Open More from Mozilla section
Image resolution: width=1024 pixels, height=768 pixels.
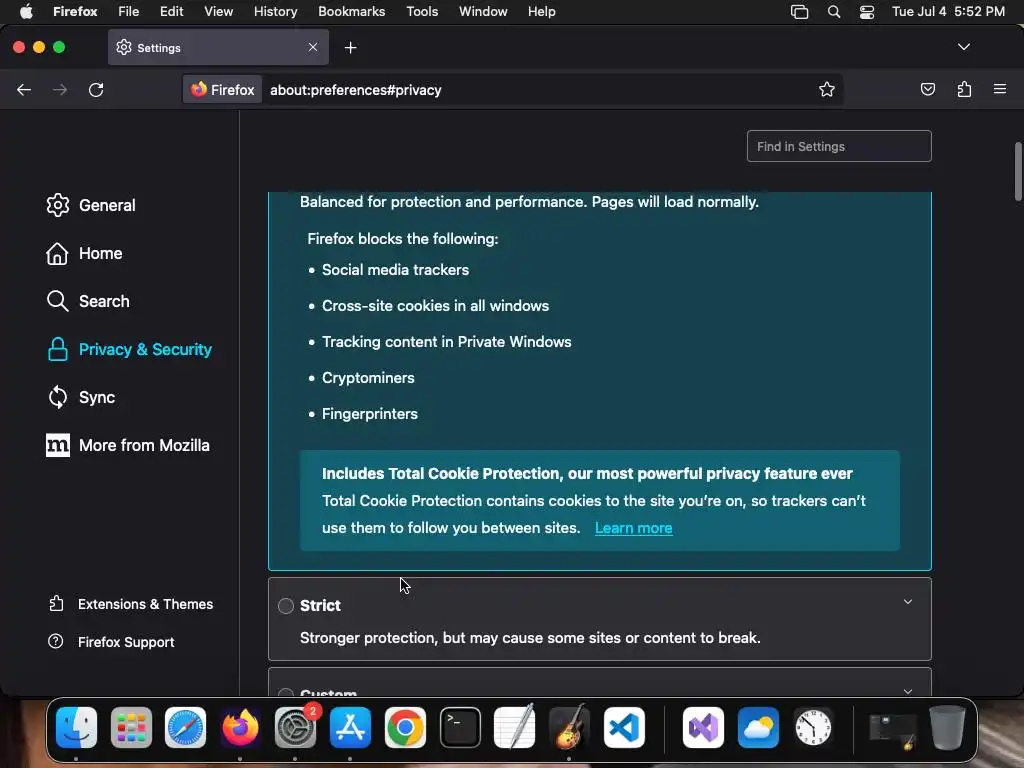(128, 445)
